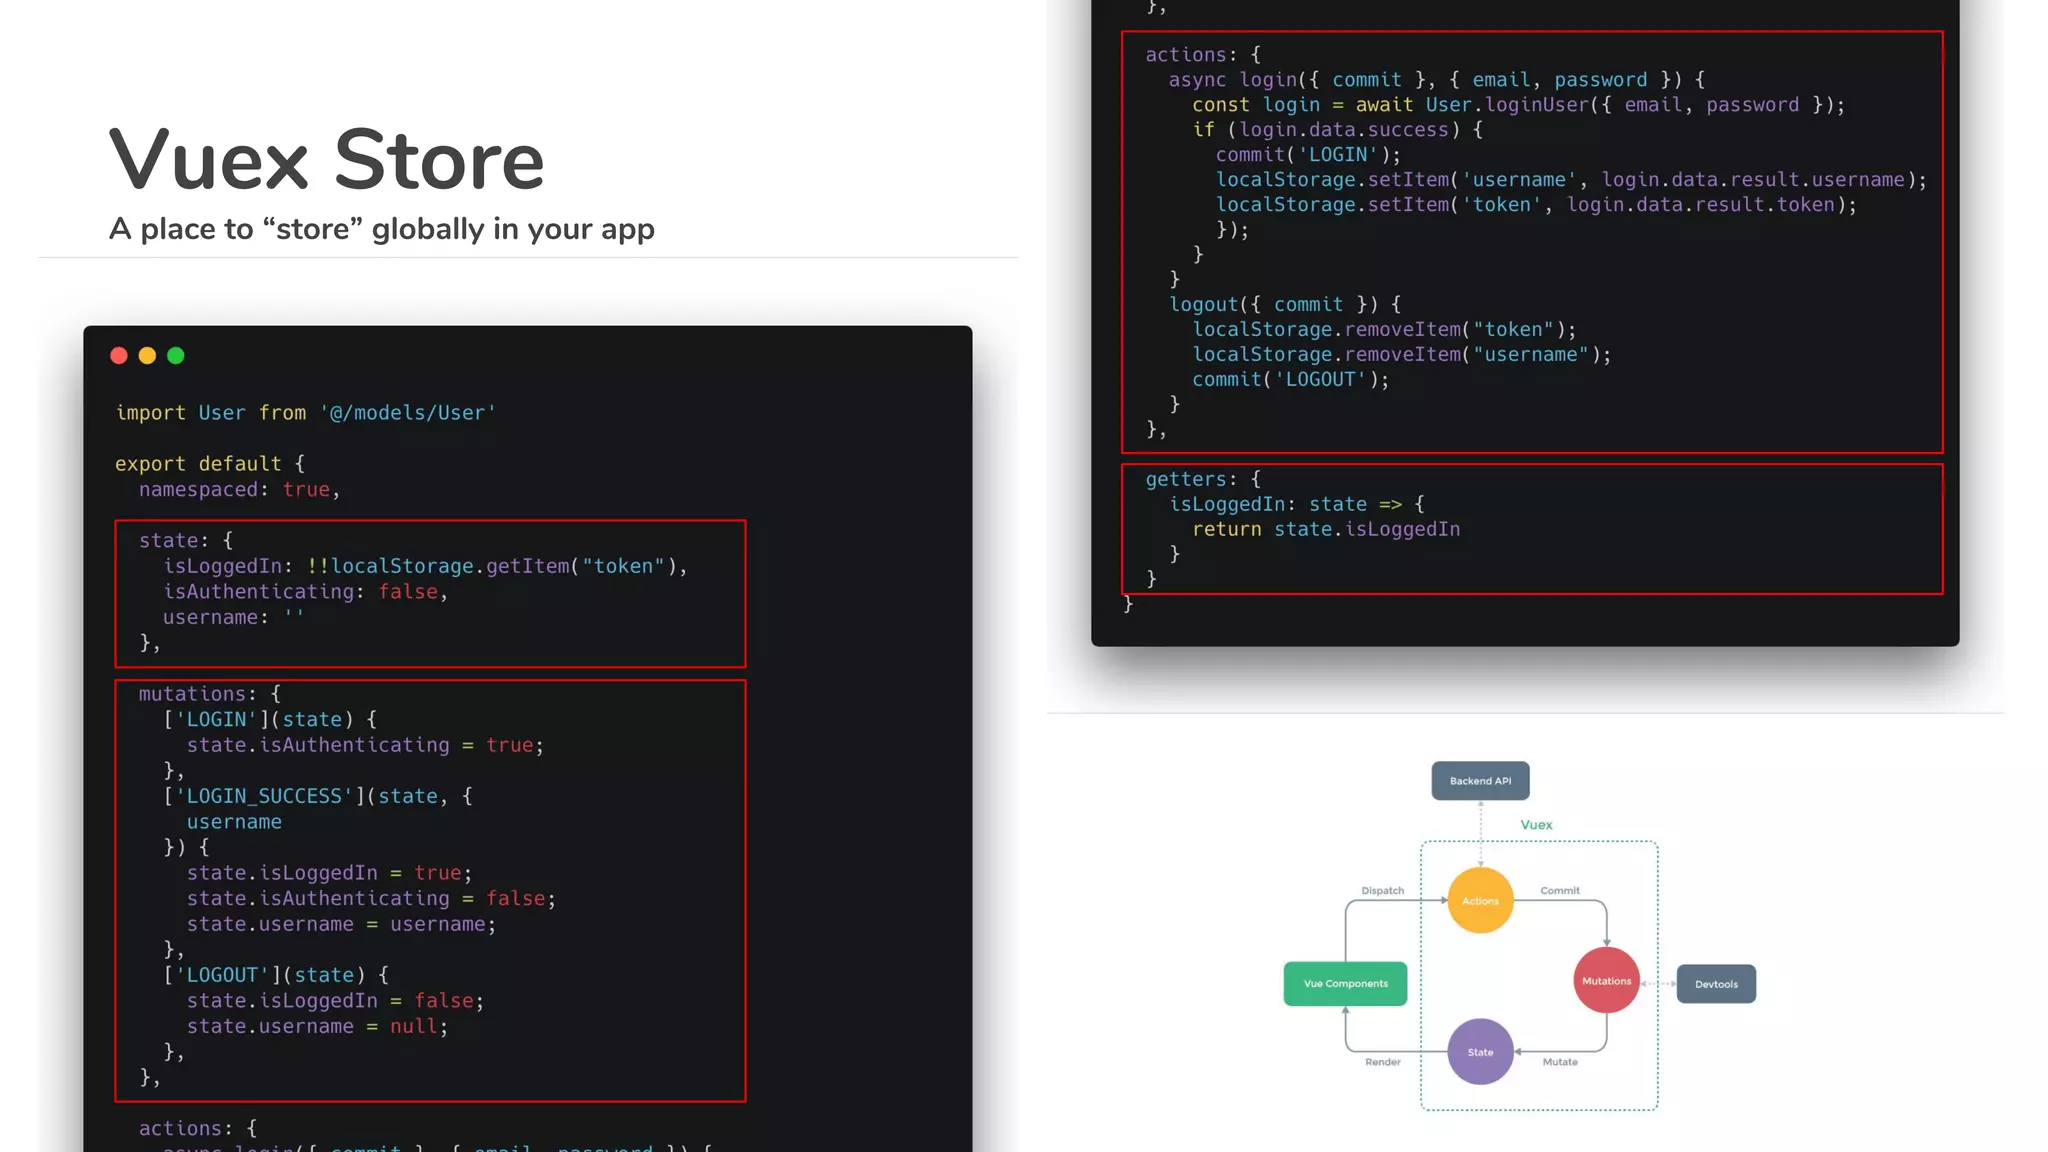Click the green dot in code window
Screen dimensions: 2048x1152
176,356
